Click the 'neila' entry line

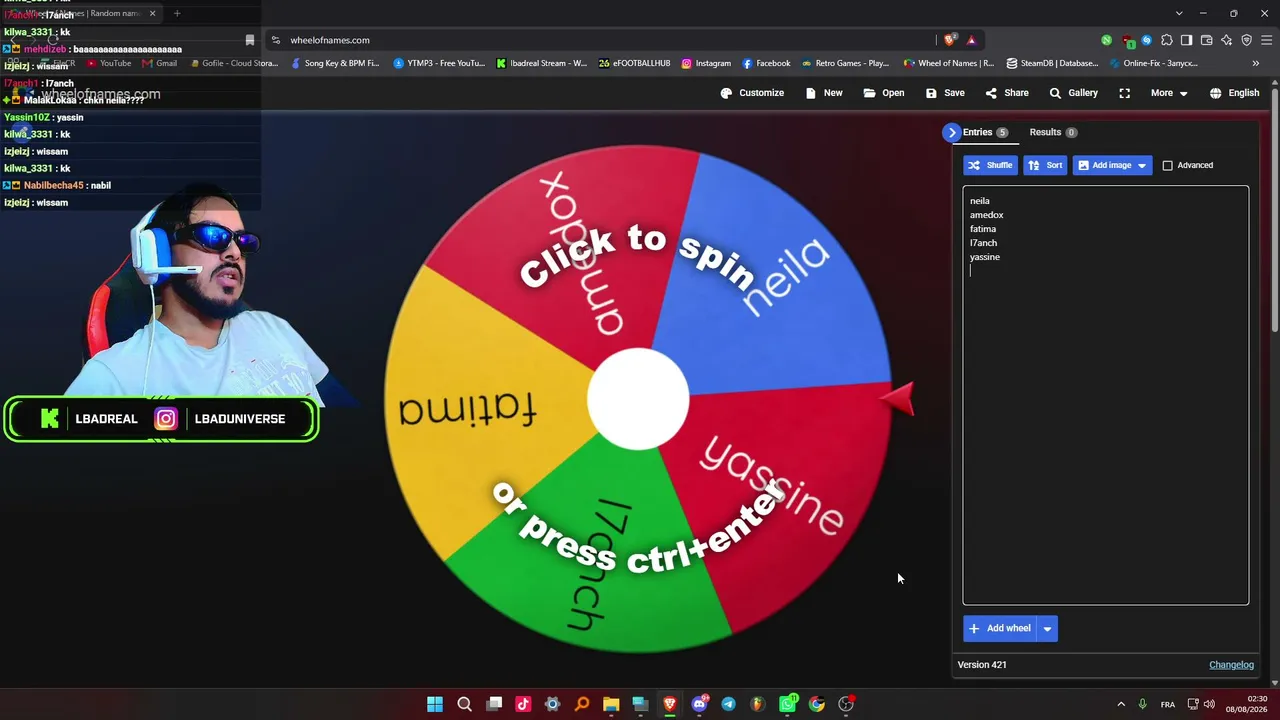pyautogui.click(x=979, y=201)
